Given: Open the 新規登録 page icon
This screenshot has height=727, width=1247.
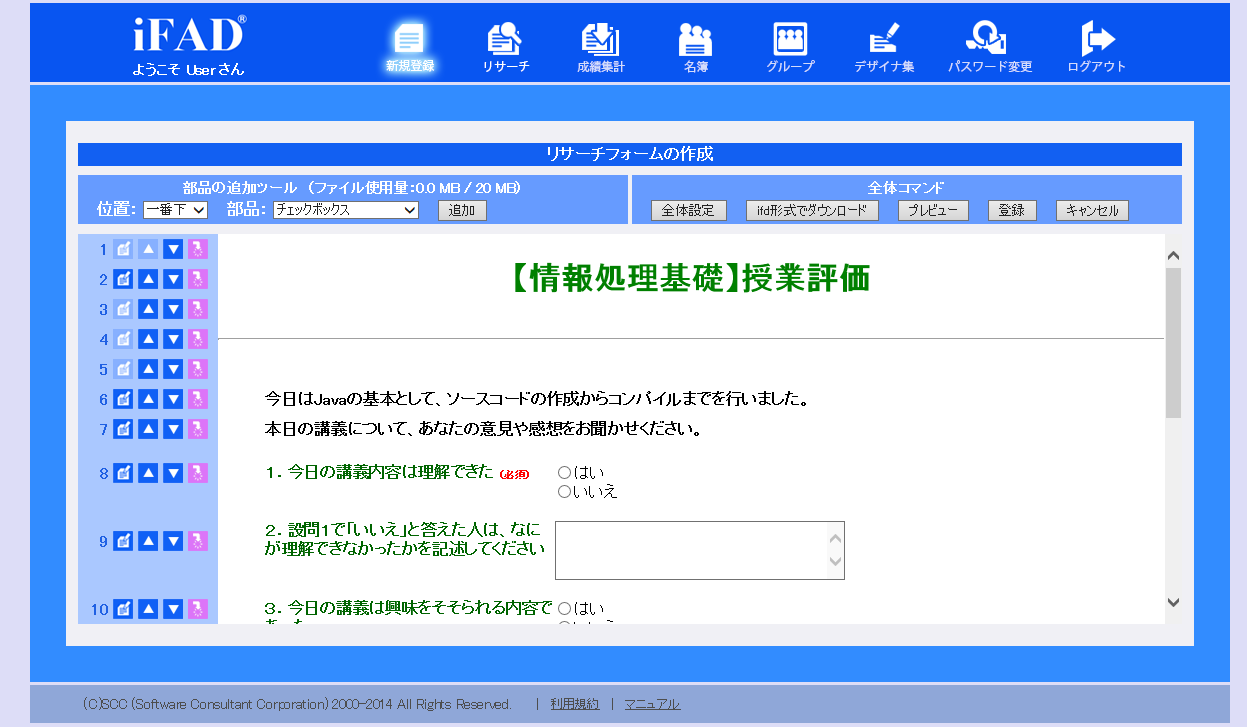Looking at the screenshot, I should pos(410,47).
